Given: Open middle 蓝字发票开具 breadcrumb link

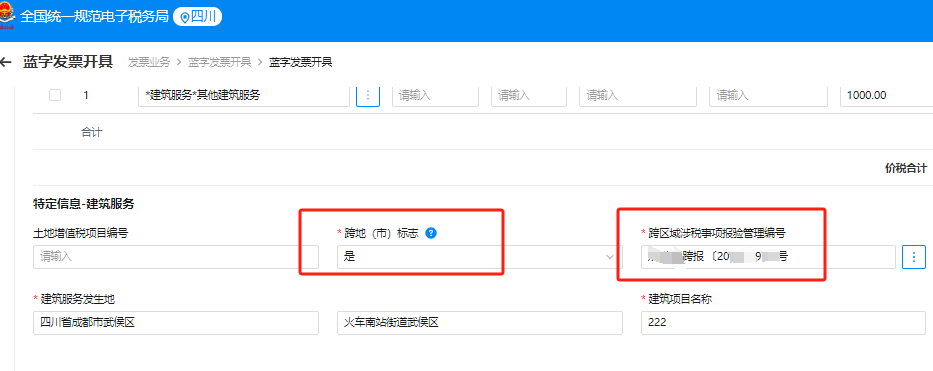Looking at the screenshot, I should (x=220, y=62).
